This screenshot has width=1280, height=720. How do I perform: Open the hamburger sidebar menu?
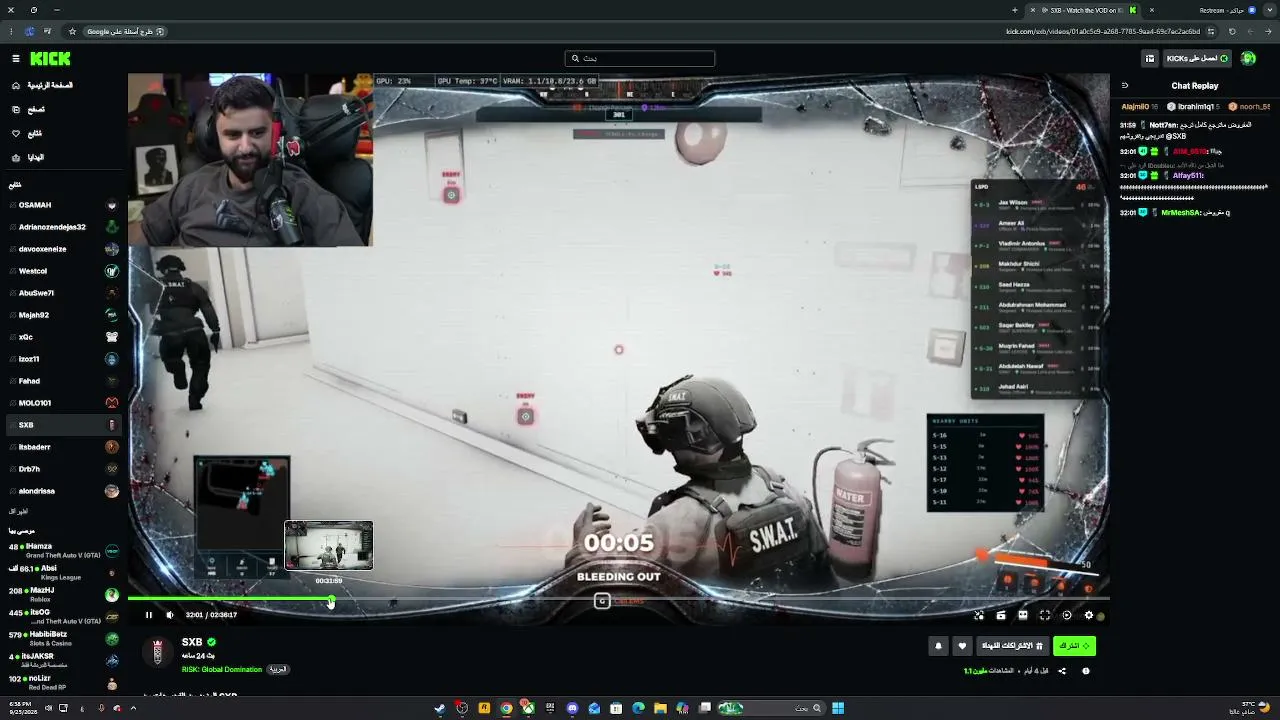coord(15,58)
